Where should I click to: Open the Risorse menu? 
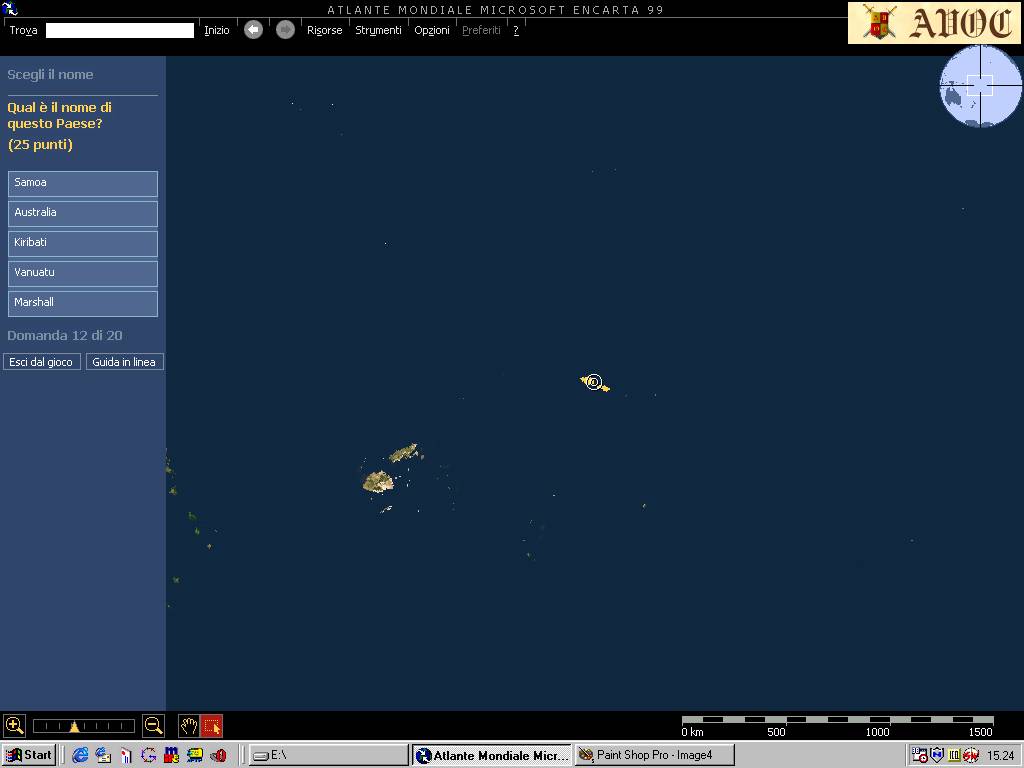point(325,30)
